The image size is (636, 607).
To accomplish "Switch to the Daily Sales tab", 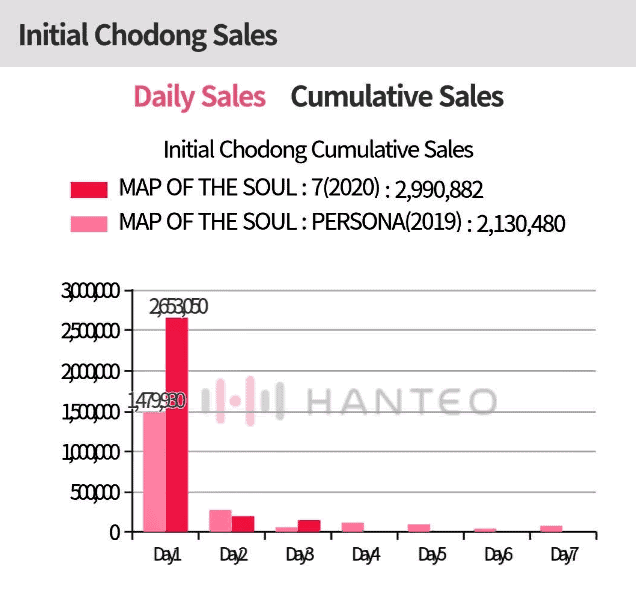I will (199, 97).
